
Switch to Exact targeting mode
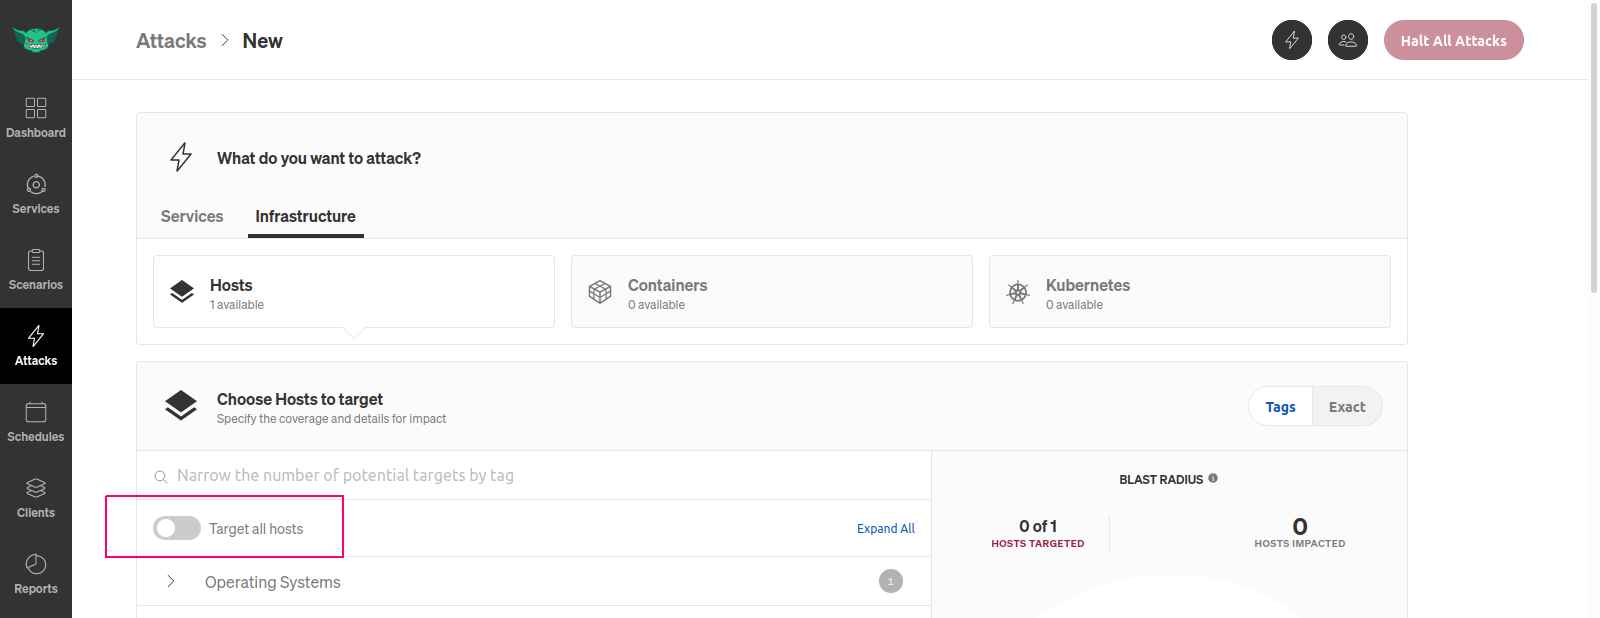(1347, 407)
